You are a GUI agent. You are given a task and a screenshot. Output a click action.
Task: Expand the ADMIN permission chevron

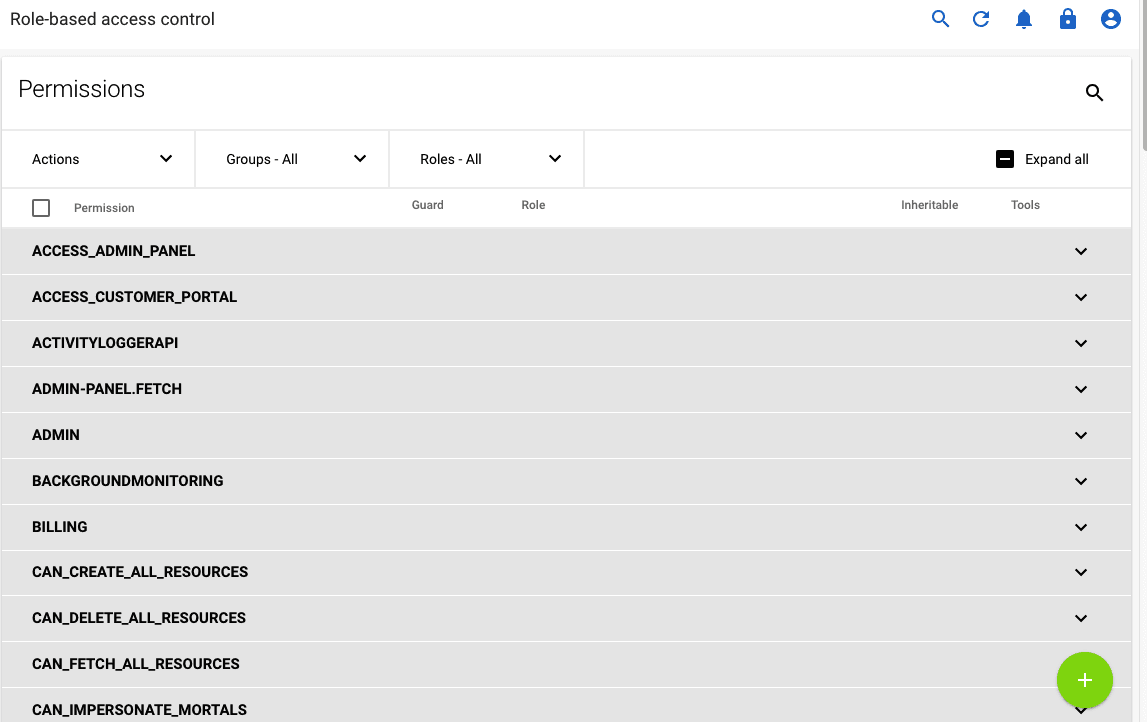tap(1080, 435)
